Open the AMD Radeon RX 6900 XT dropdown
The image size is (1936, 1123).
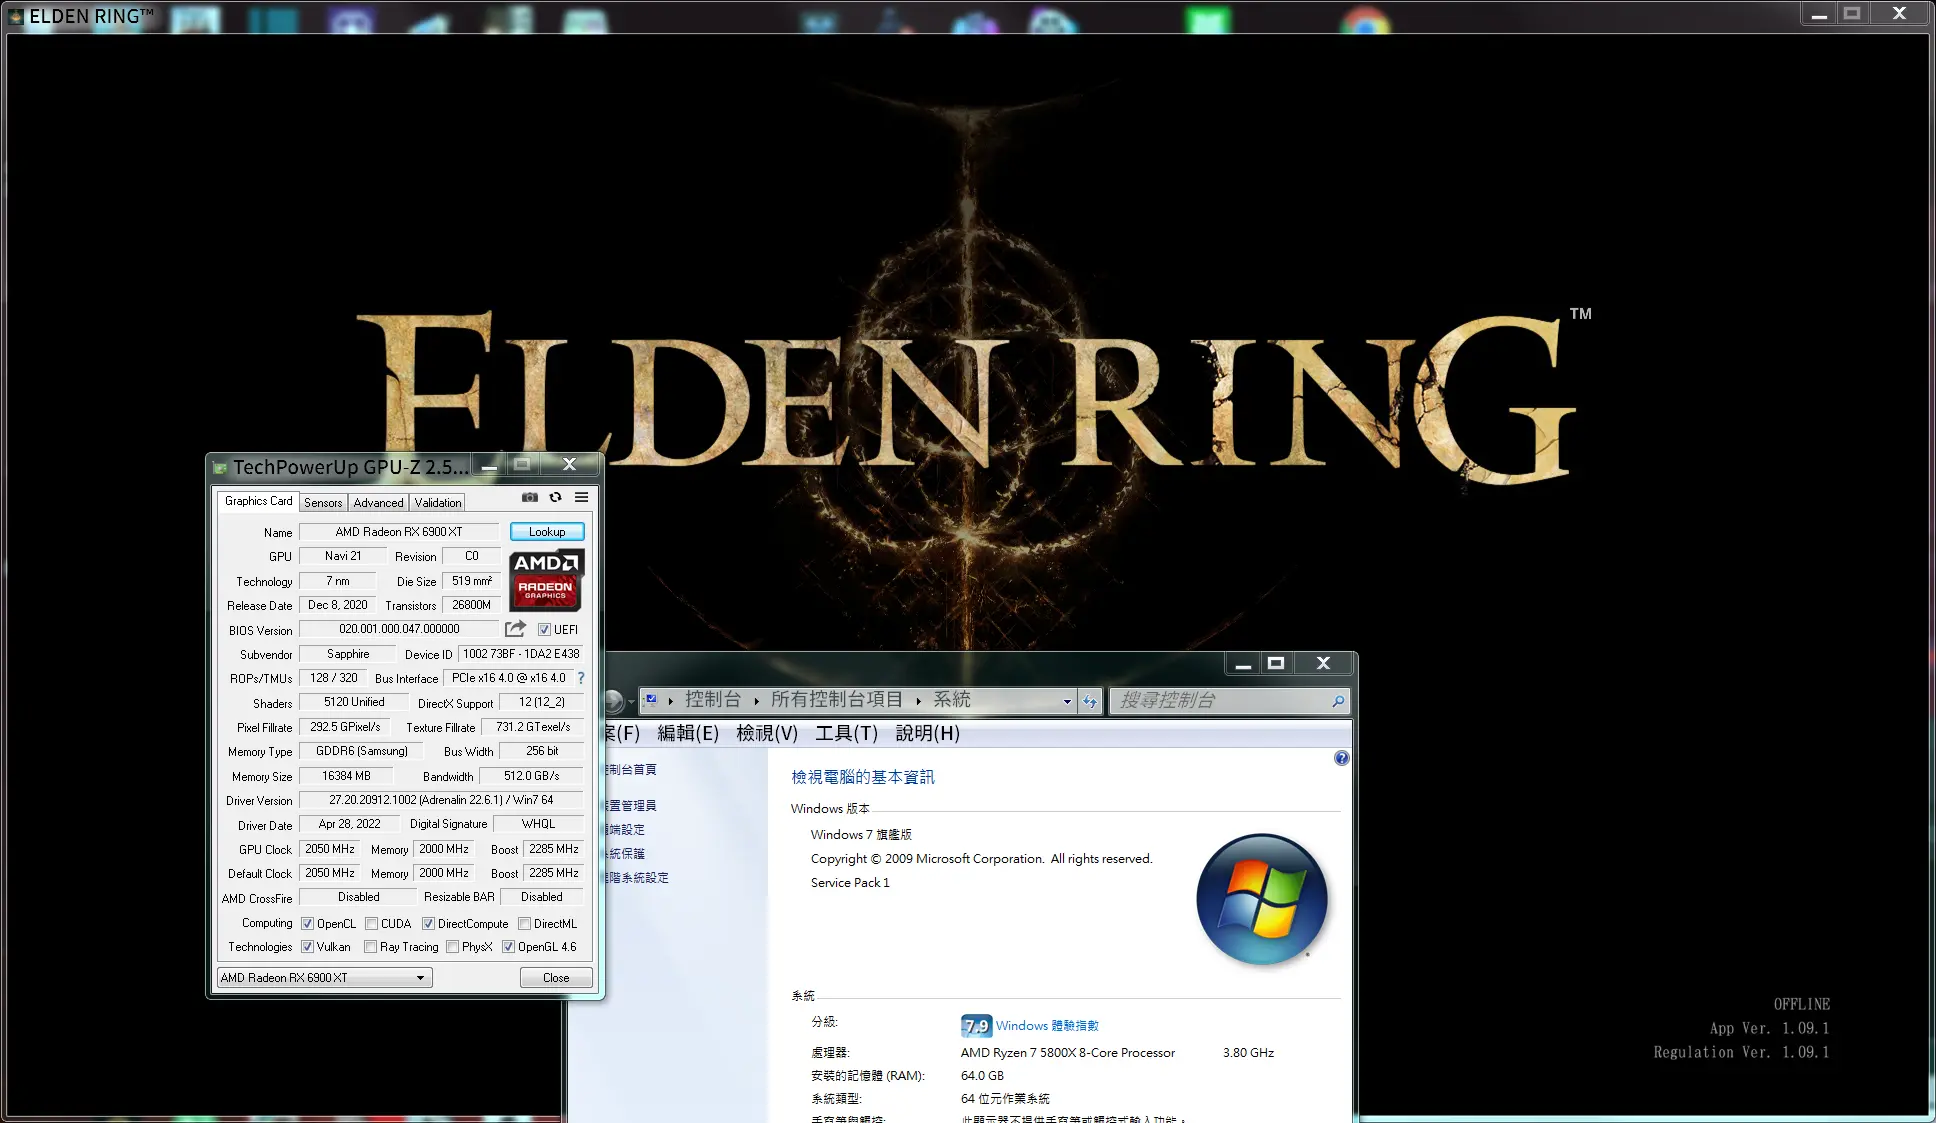[420, 978]
